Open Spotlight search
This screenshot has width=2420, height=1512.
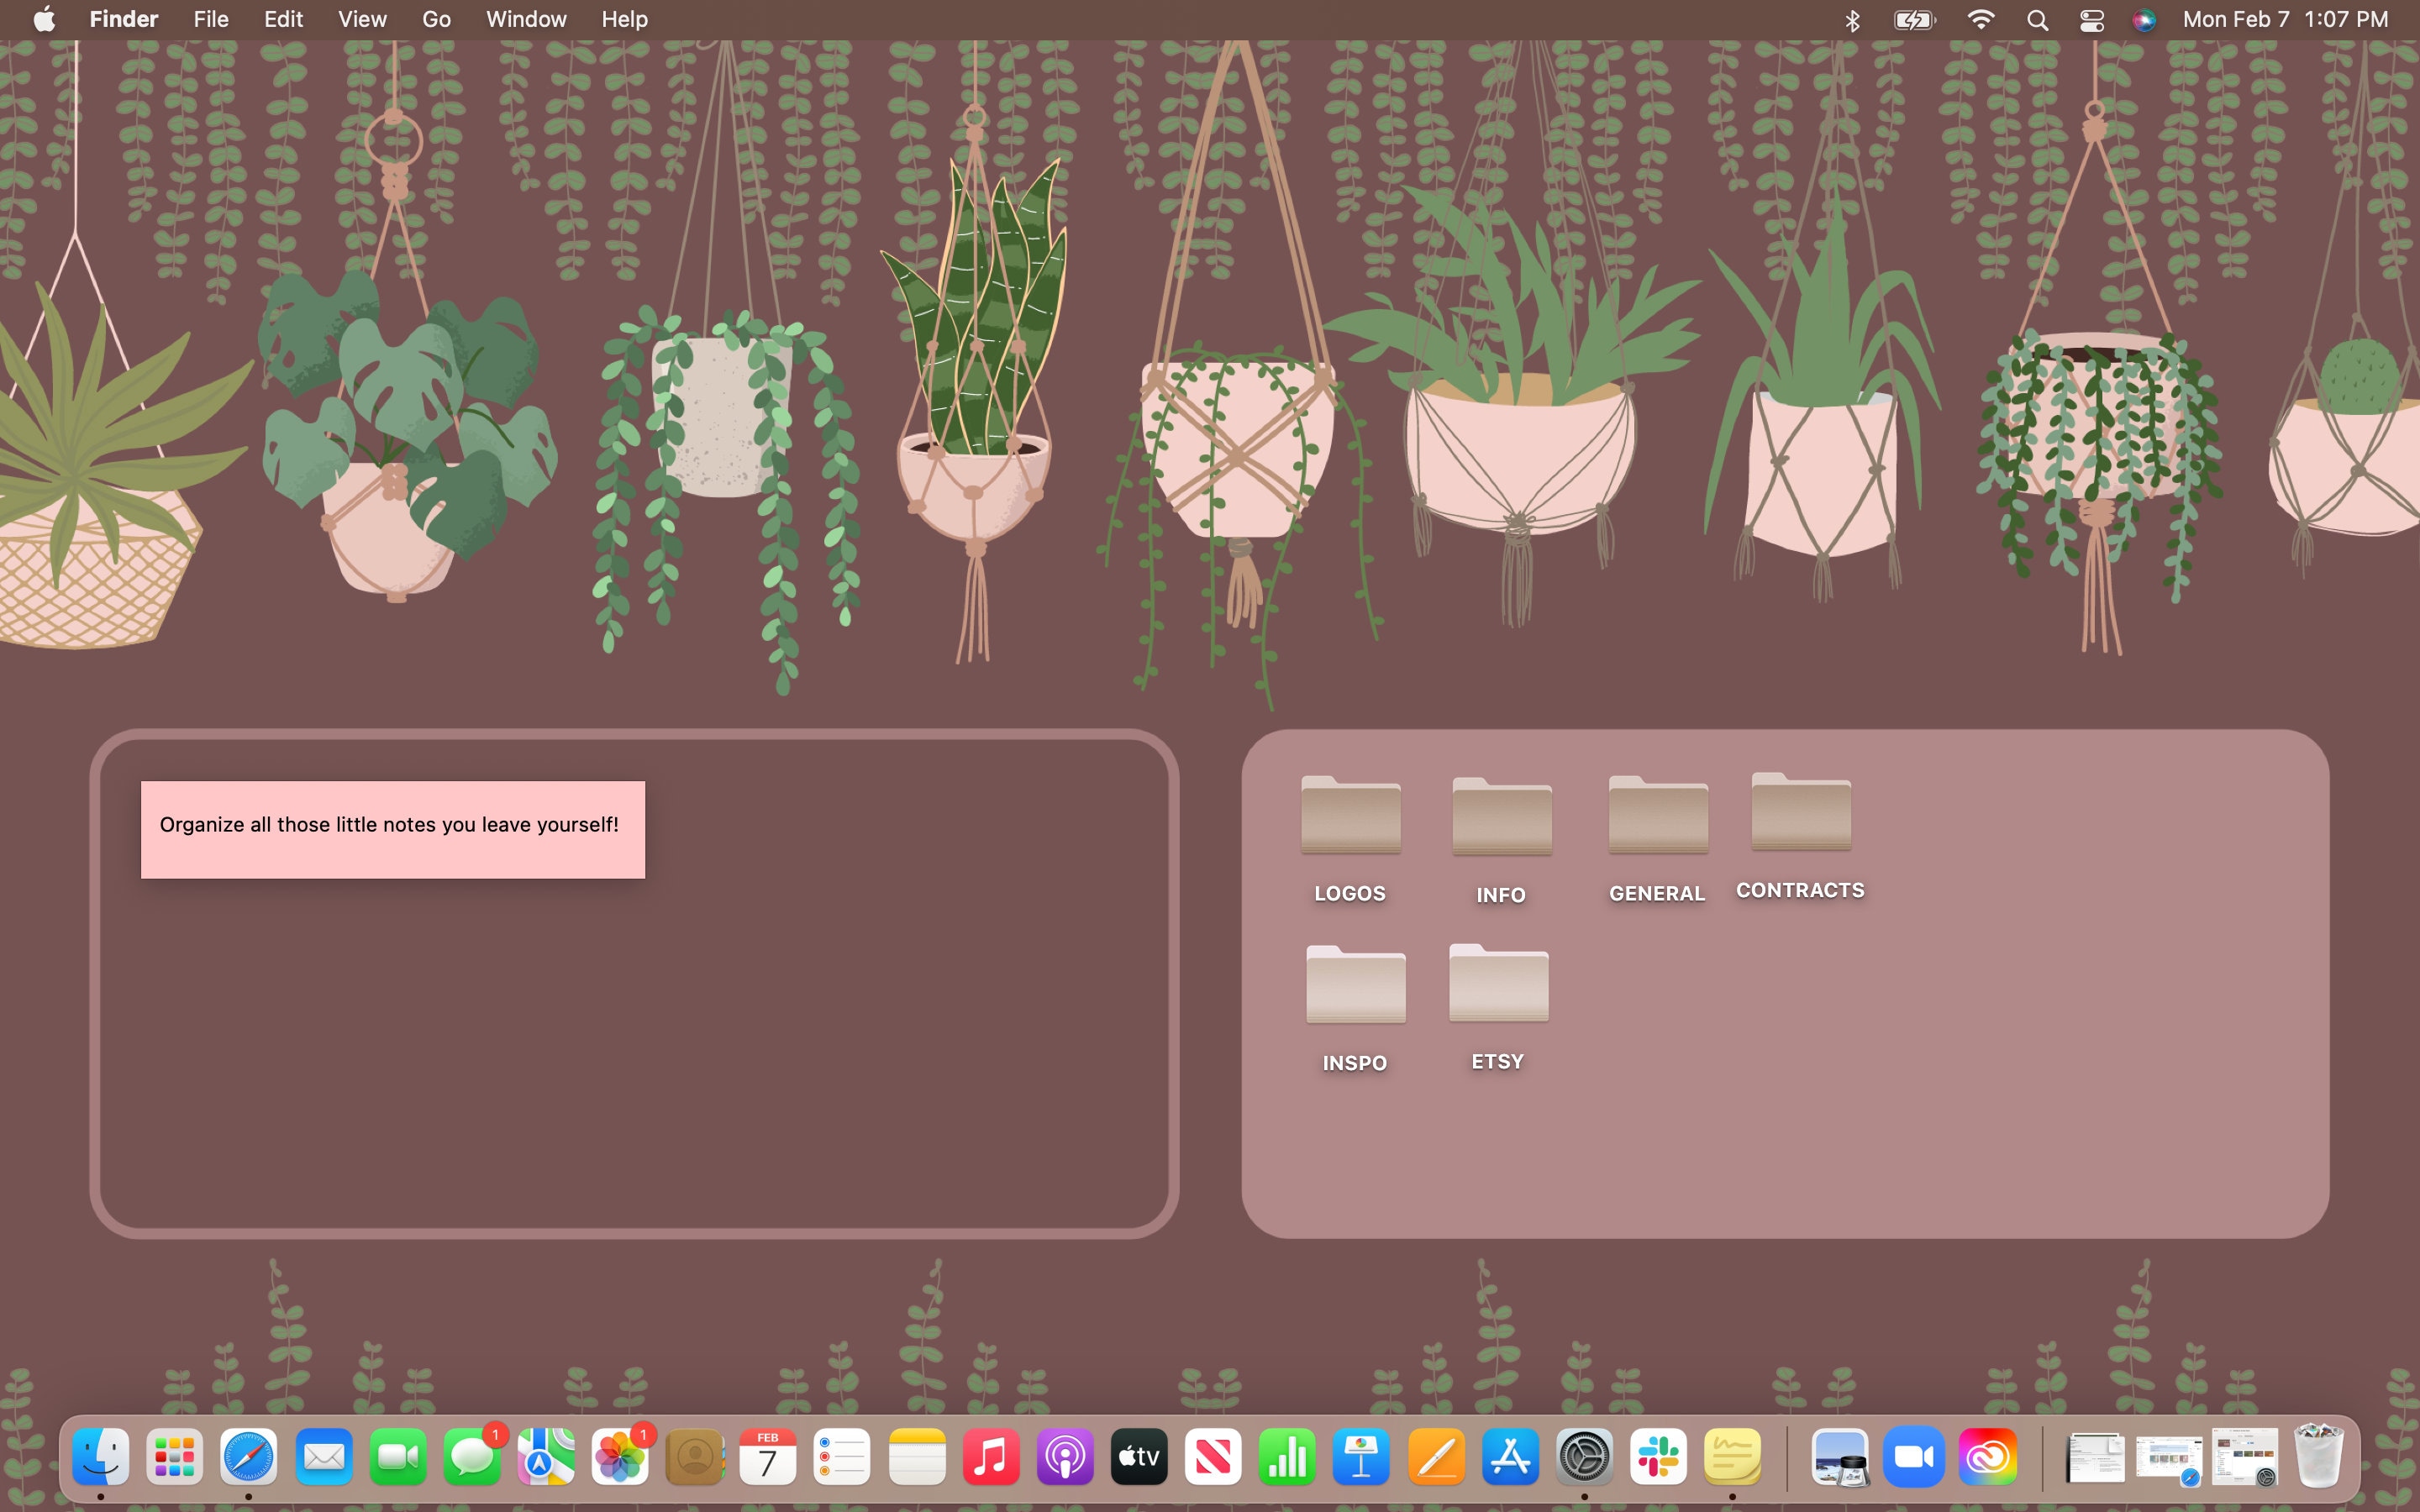tap(2037, 20)
